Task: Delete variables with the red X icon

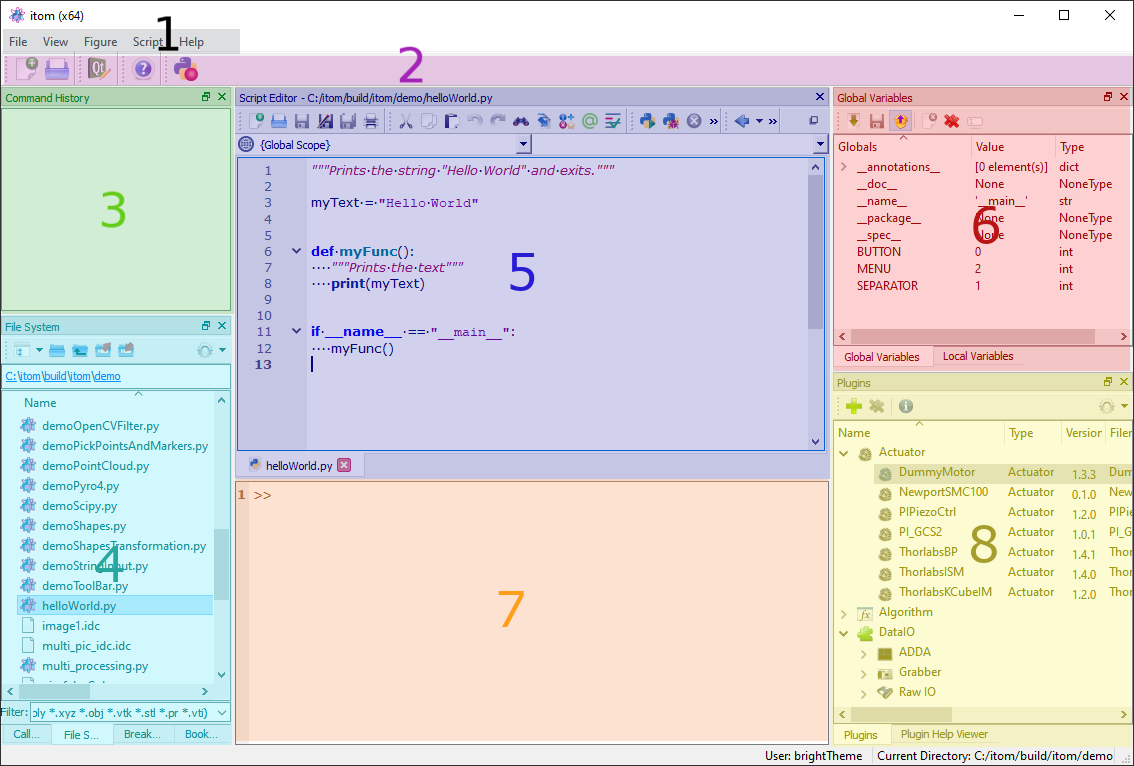Action: 952,121
